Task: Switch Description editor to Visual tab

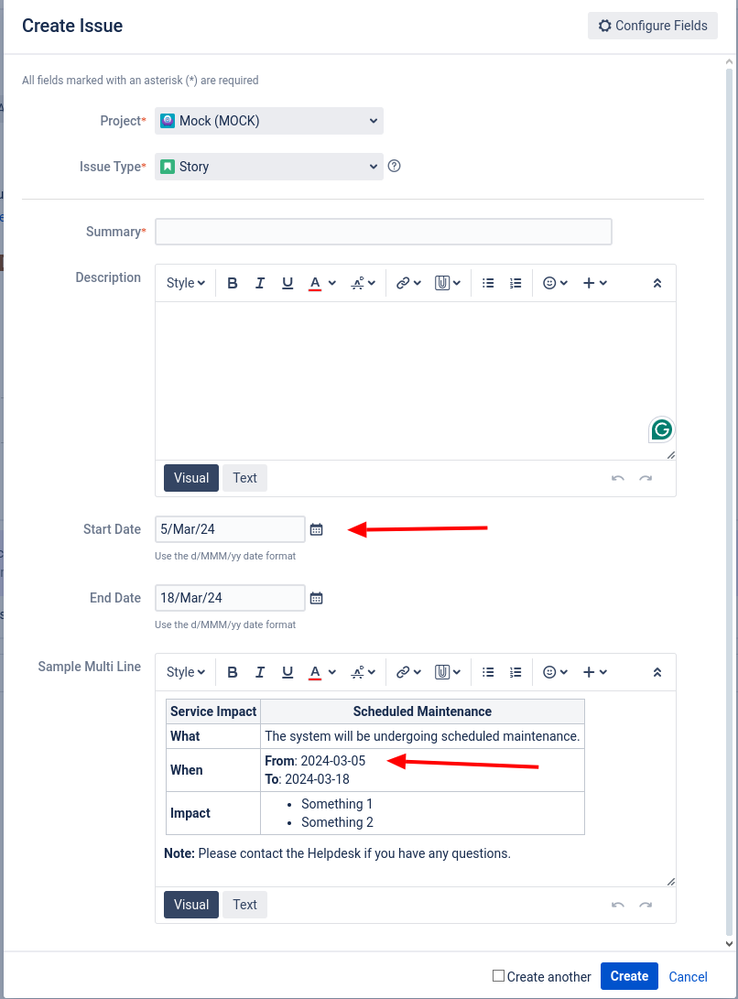Action: pos(191,478)
